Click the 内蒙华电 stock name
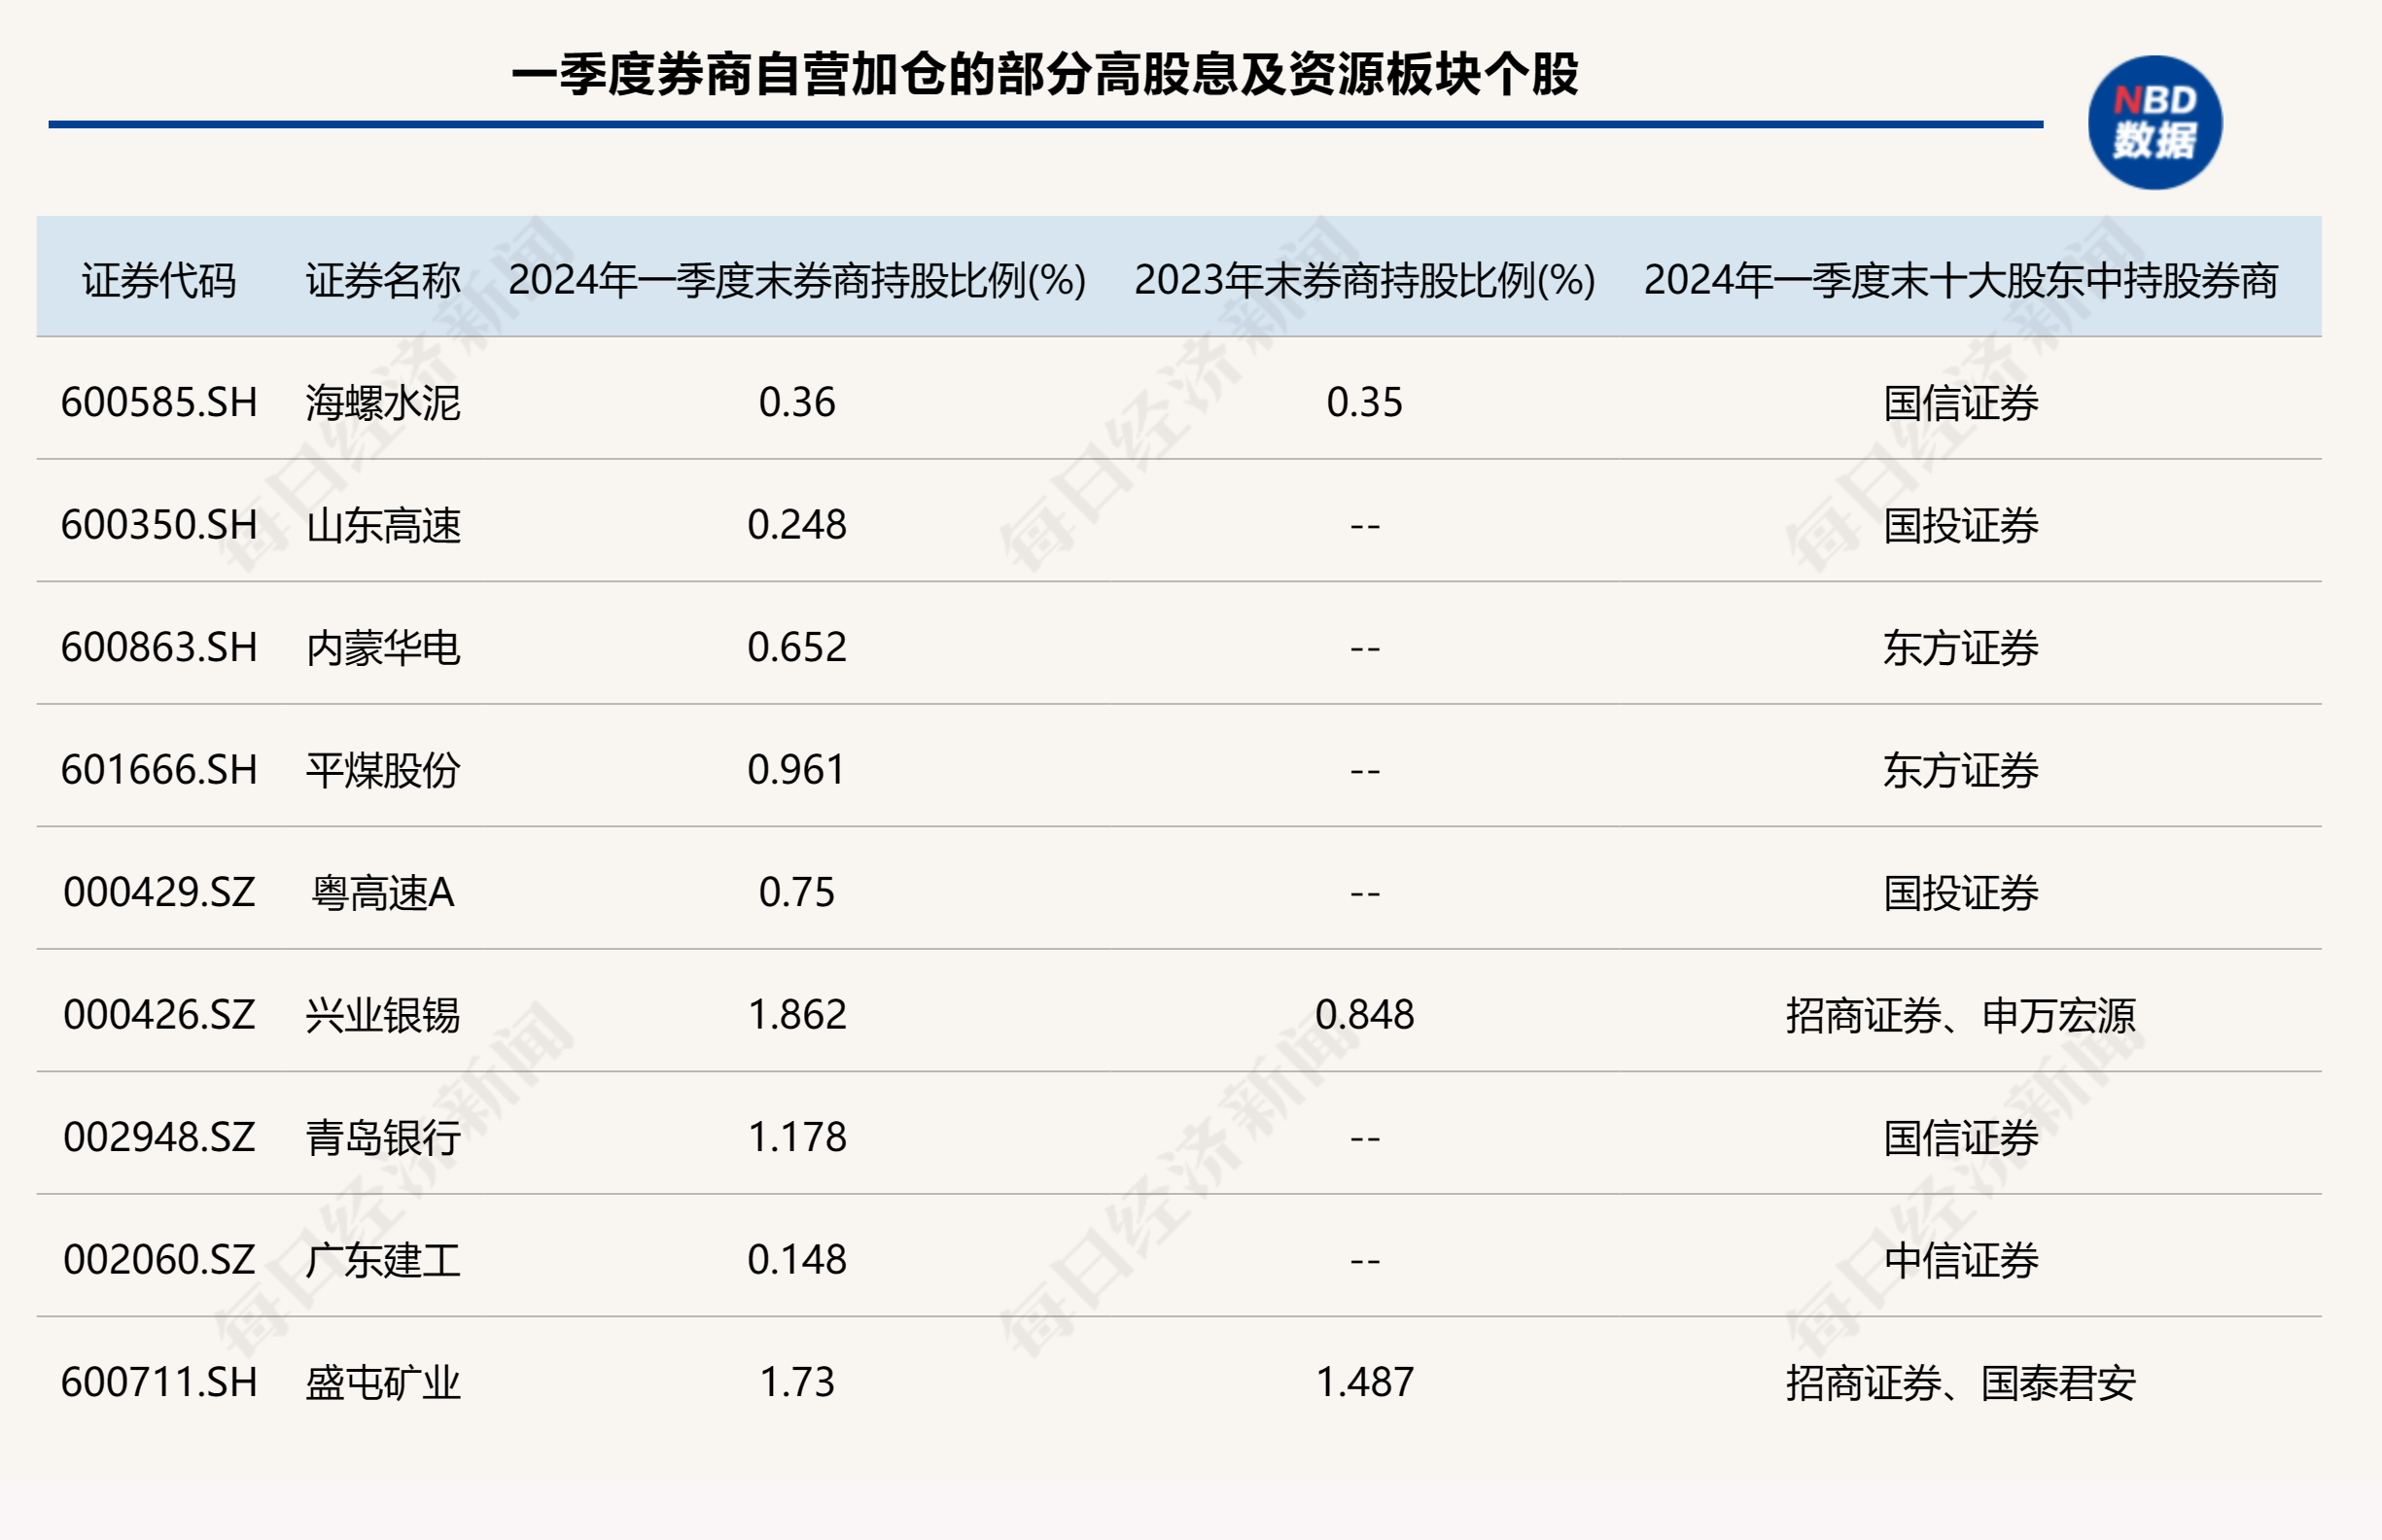This screenshot has width=2382, height=1540. (383, 648)
